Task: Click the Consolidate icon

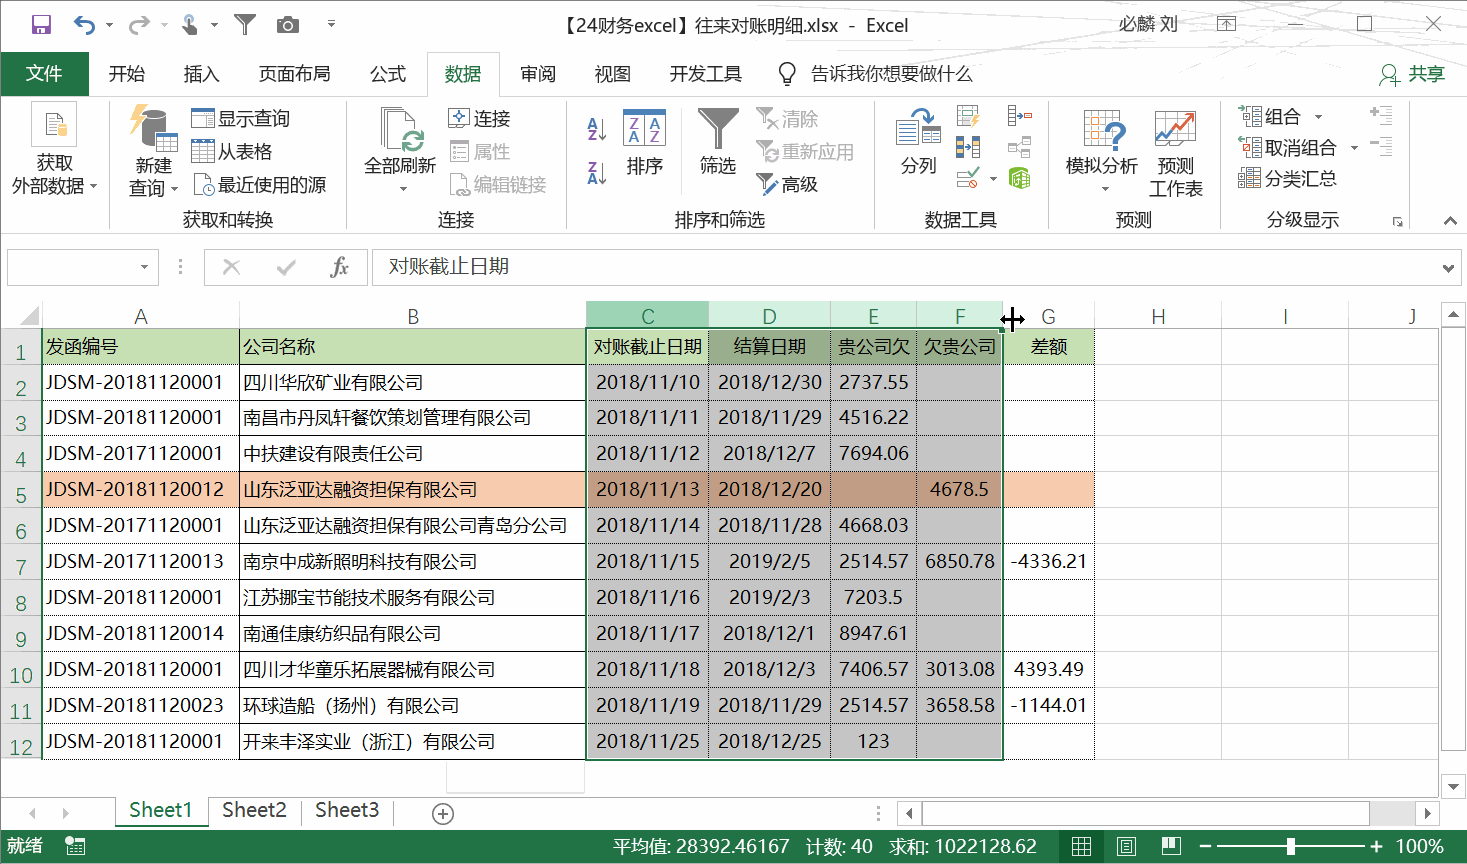Action: pos(1019,116)
